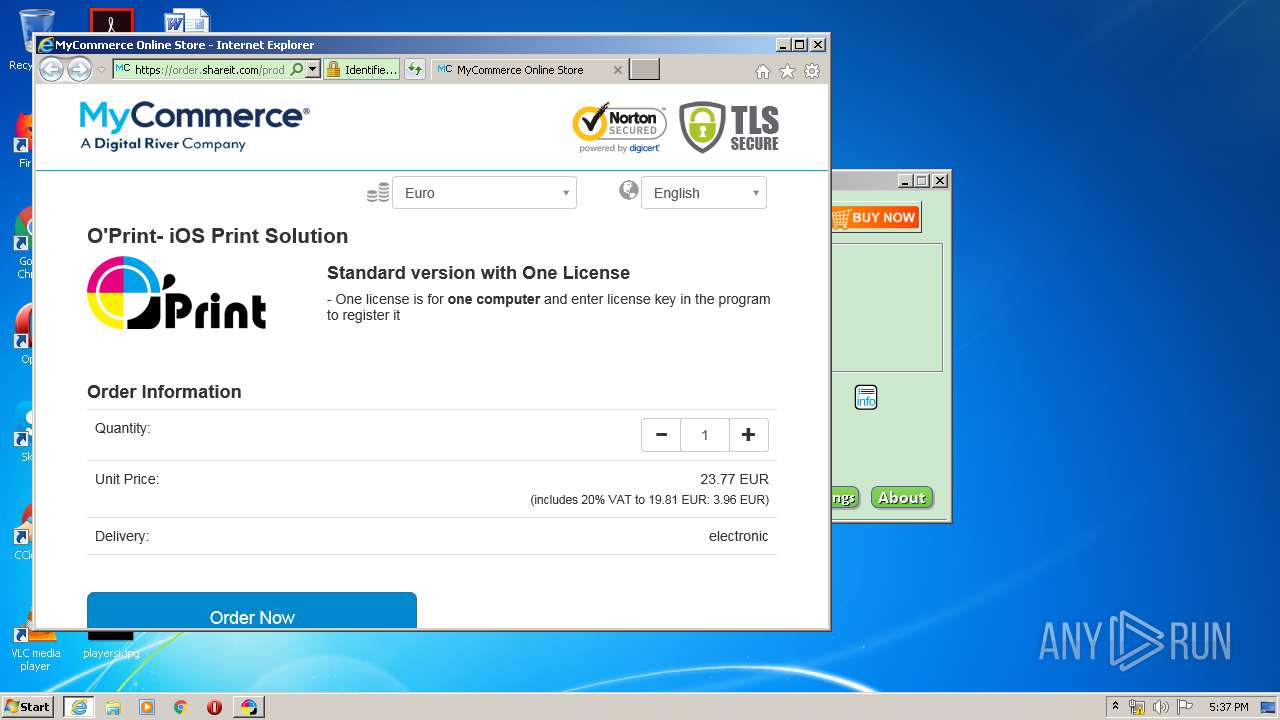This screenshot has width=1280, height=720.
Task: Click the security lock Identified badge
Action: pyautogui.click(x=361, y=69)
